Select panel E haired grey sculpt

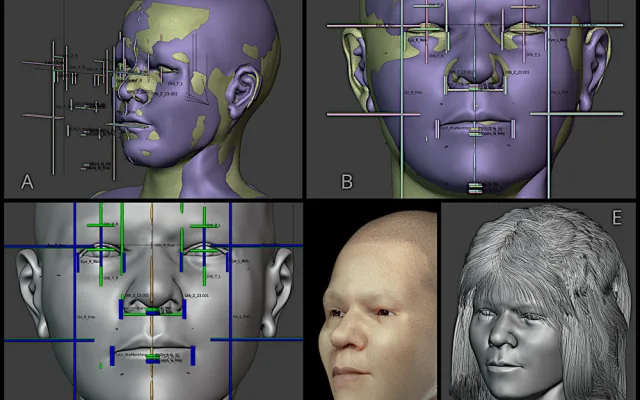(540, 301)
